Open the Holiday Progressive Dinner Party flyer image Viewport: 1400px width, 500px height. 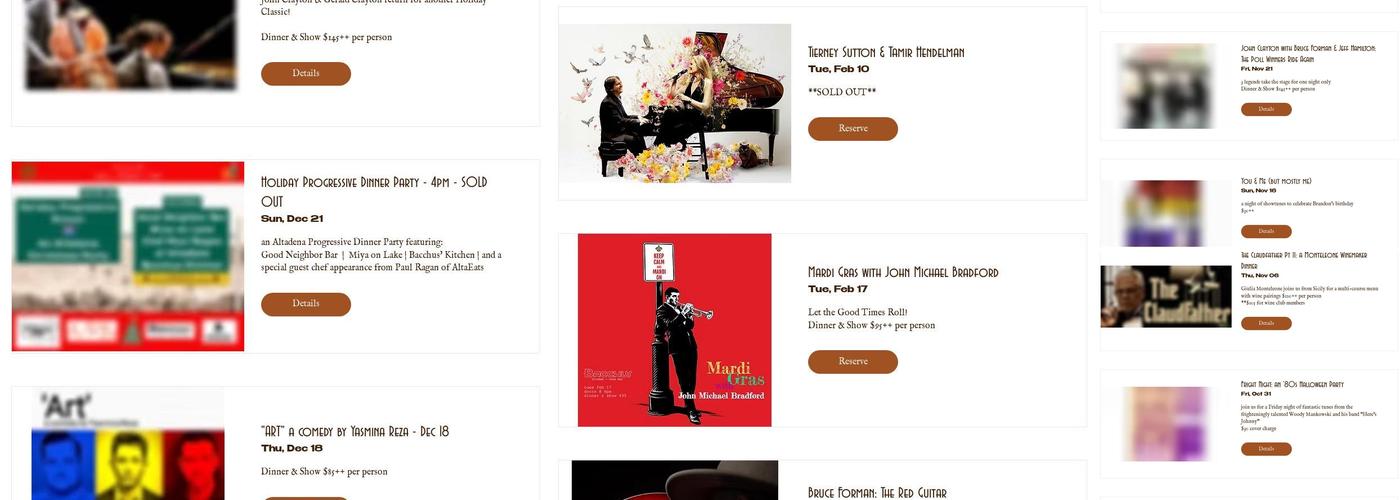pyautogui.click(x=128, y=256)
